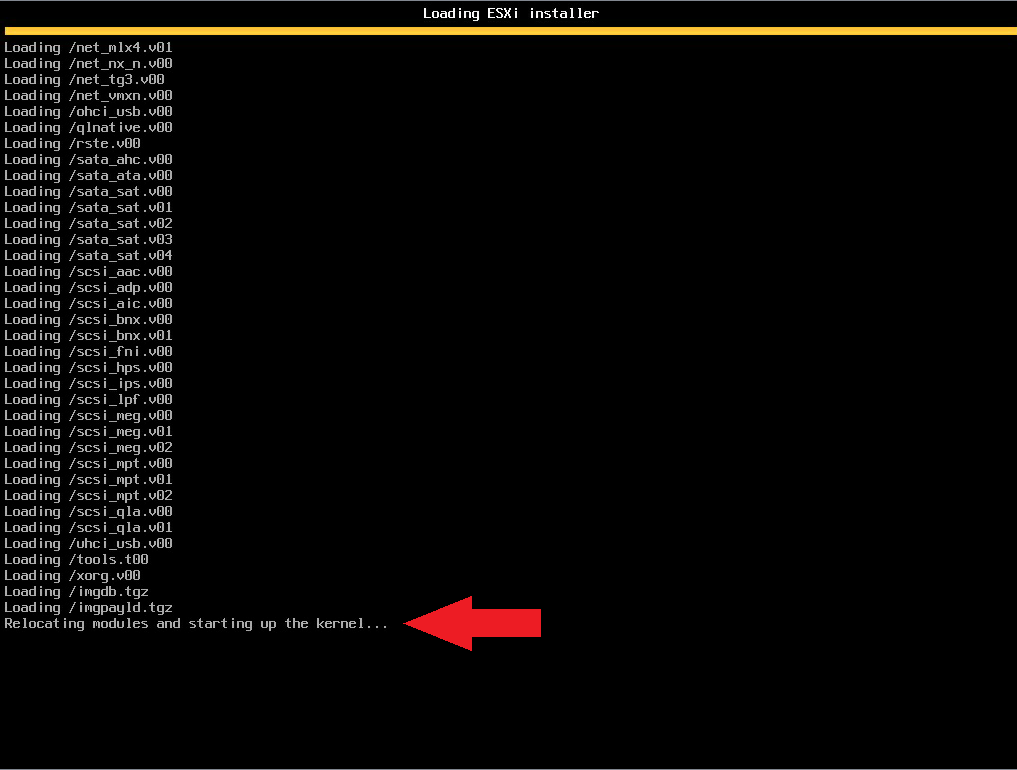Select the line 'Loading /ohci_usb.v00'

coord(88,112)
